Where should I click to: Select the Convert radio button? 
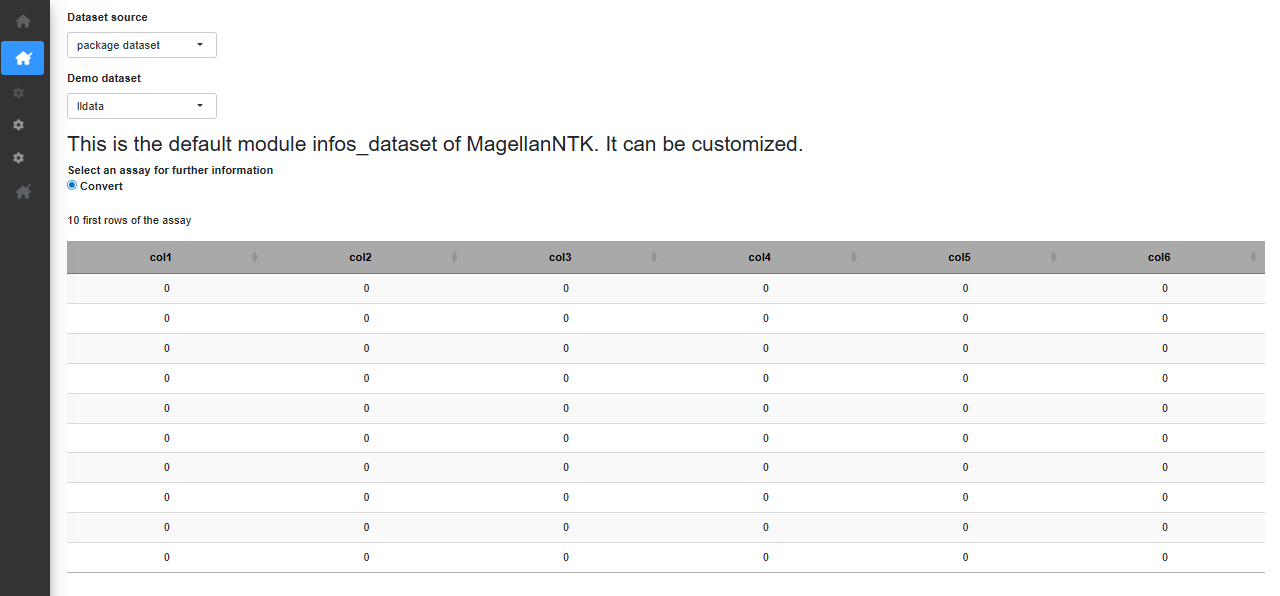point(71,185)
